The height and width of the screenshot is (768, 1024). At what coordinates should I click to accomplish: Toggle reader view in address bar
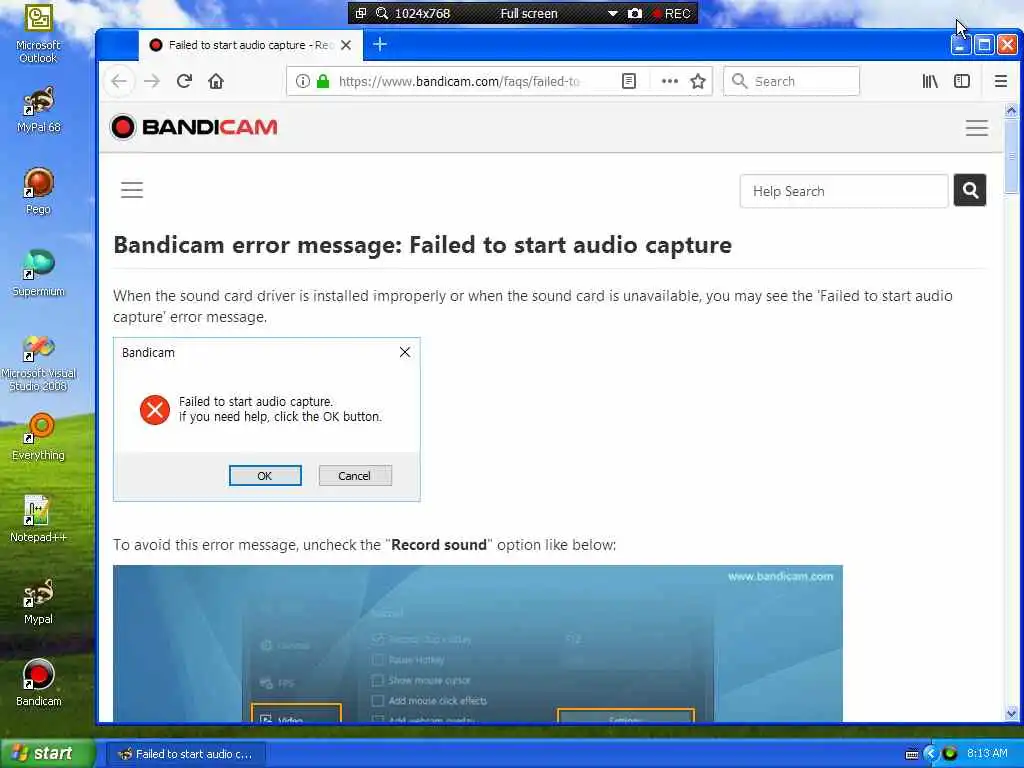point(629,81)
